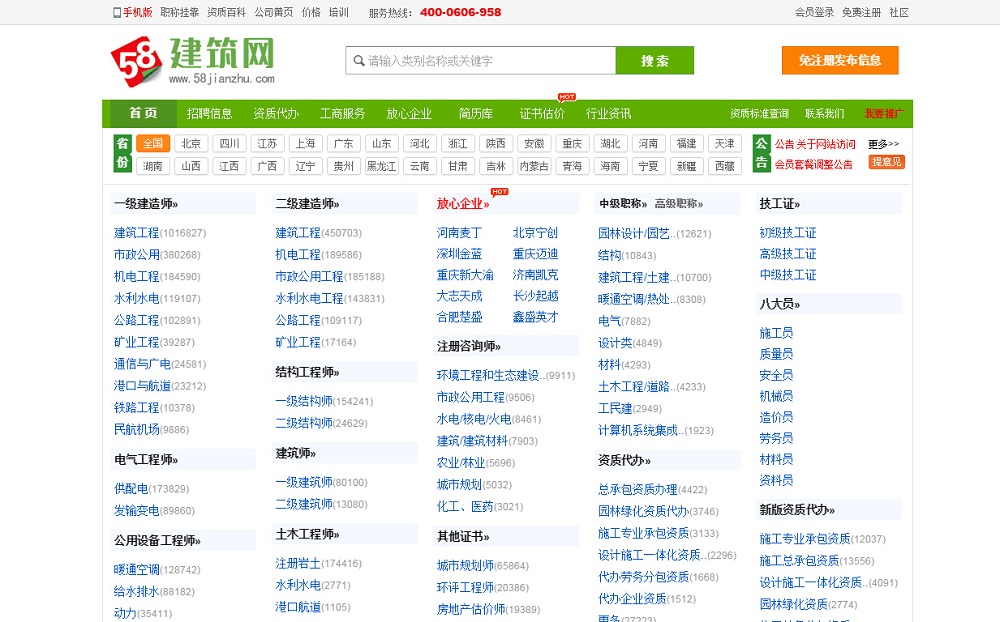Image resolution: width=1000 pixels, height=622 pixels.
Task: Select the 广东 province filter
Action: pyautogui.click(x=343, y=144)
